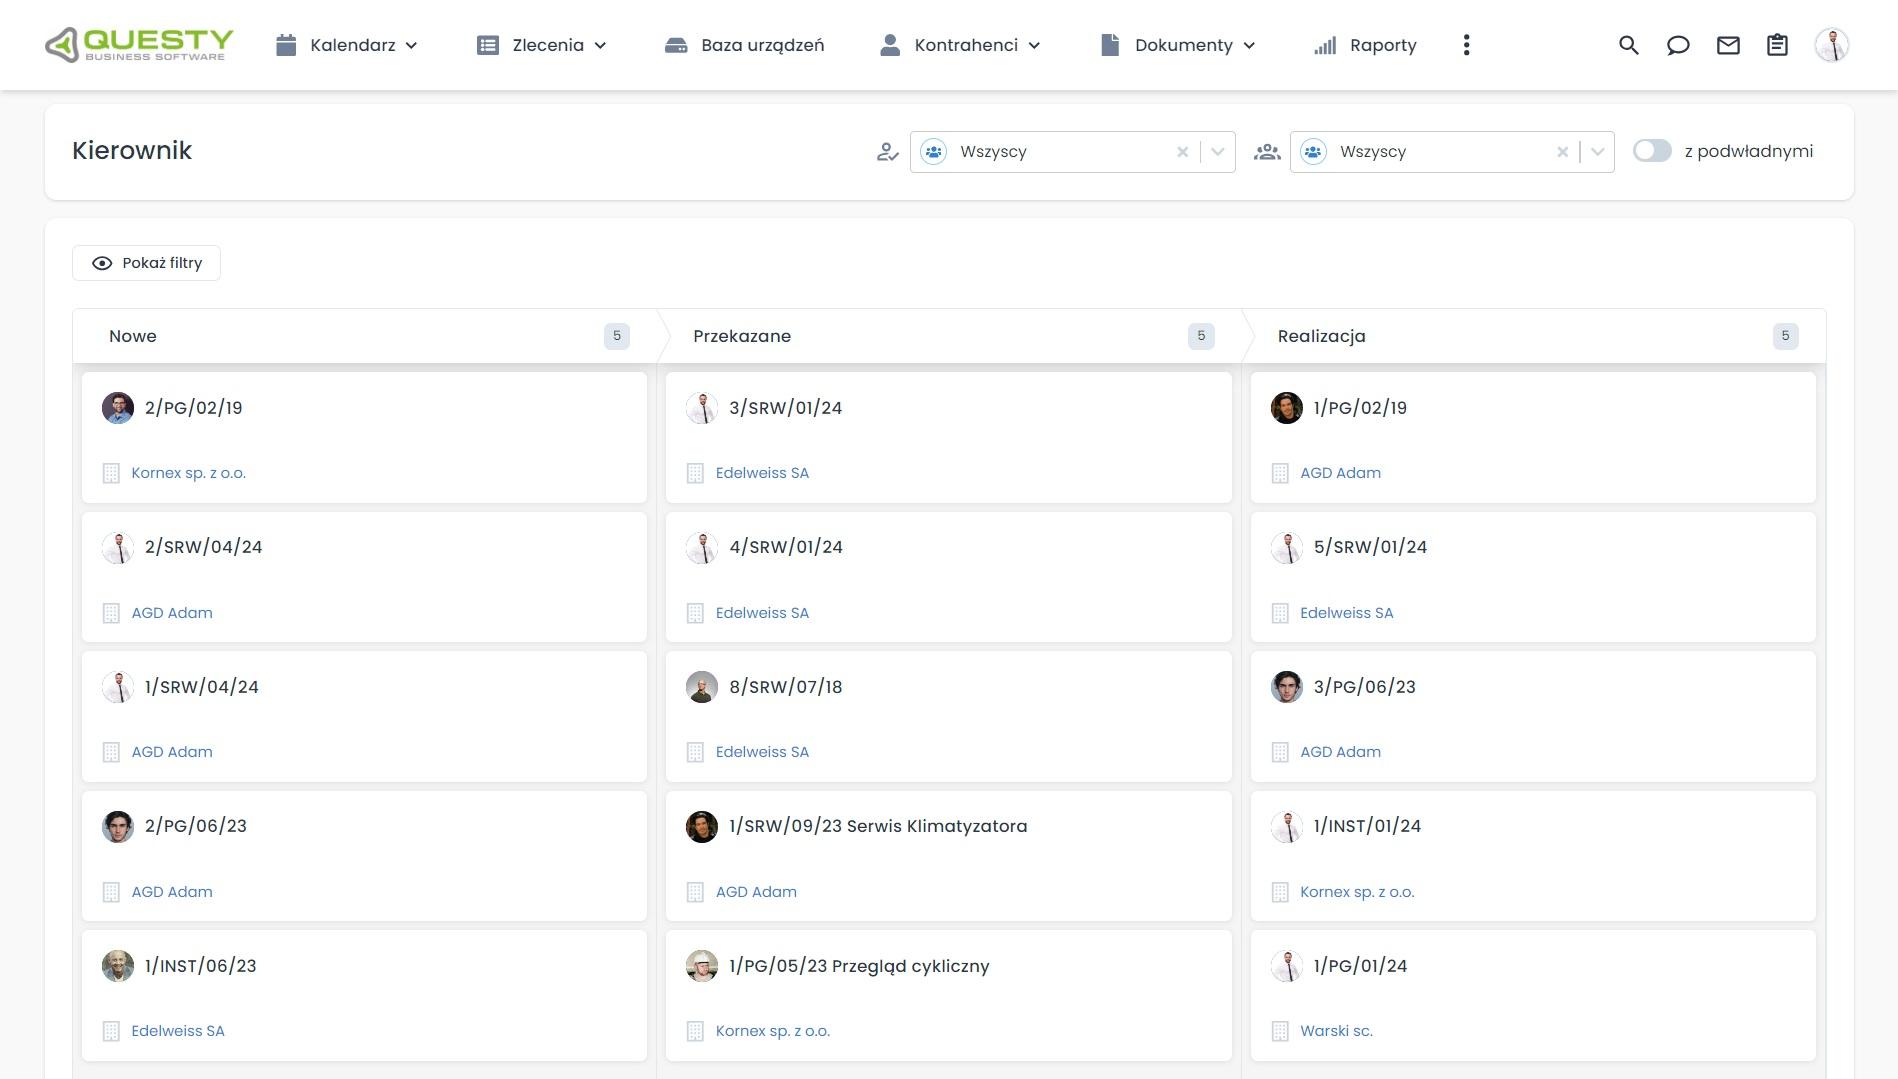The height and width of the screenshot is (1079, 1898).
Task: Click avatar on 8/SRW/07/18 card
Action: 702,687
